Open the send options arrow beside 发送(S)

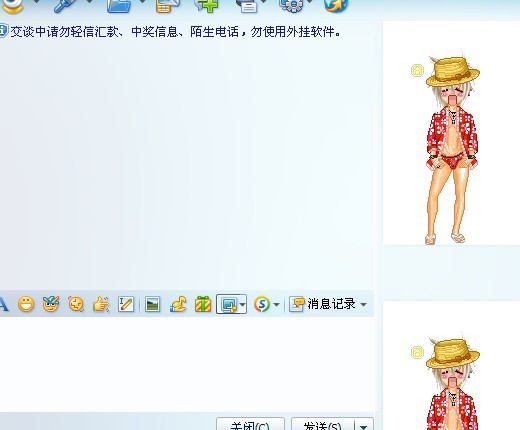click(x=364, y=425)
